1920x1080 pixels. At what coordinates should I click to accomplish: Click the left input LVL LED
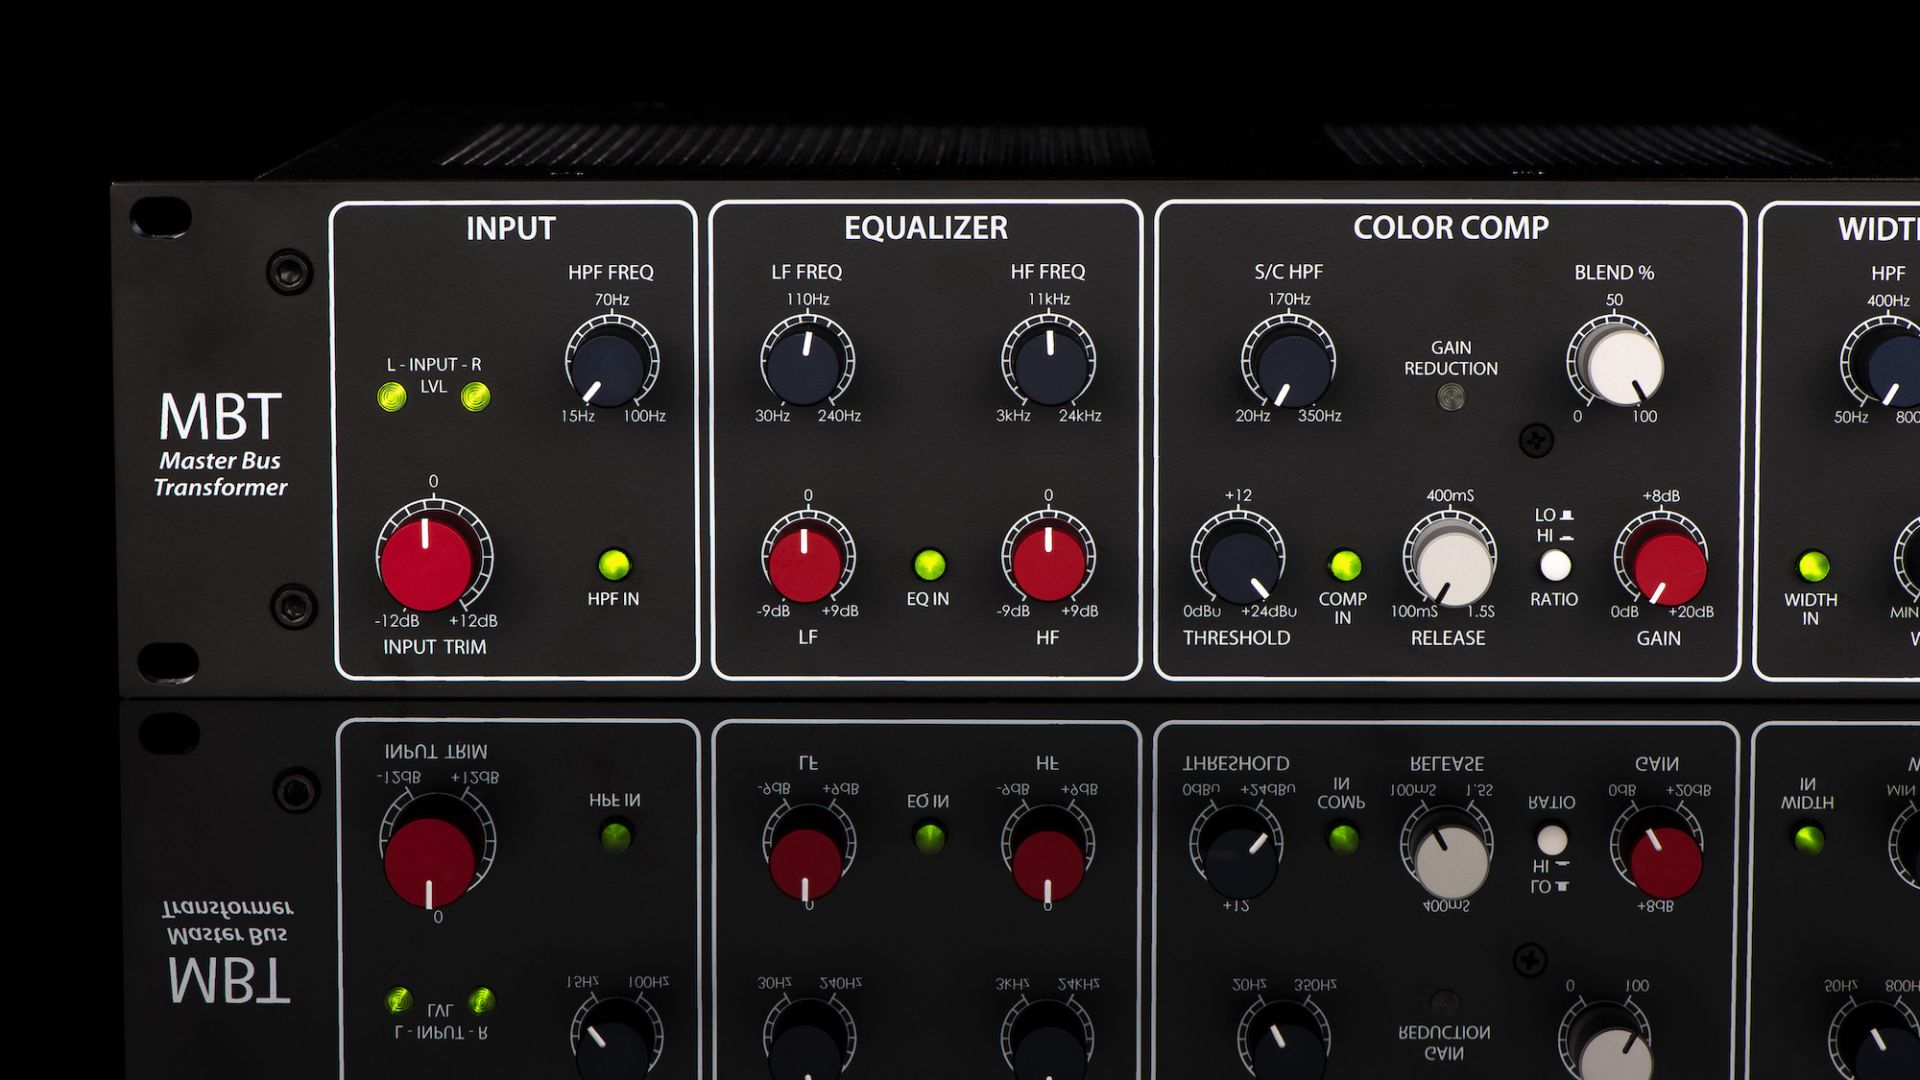tap(391, 398)
